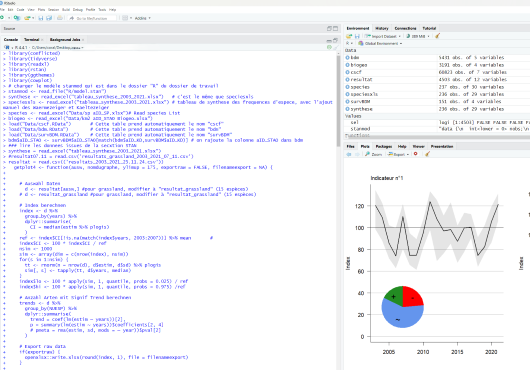The width and height of the screenshot is (530, 370).
Task: Click the Zoom button in Plots pane
Action: coord(373,154)
